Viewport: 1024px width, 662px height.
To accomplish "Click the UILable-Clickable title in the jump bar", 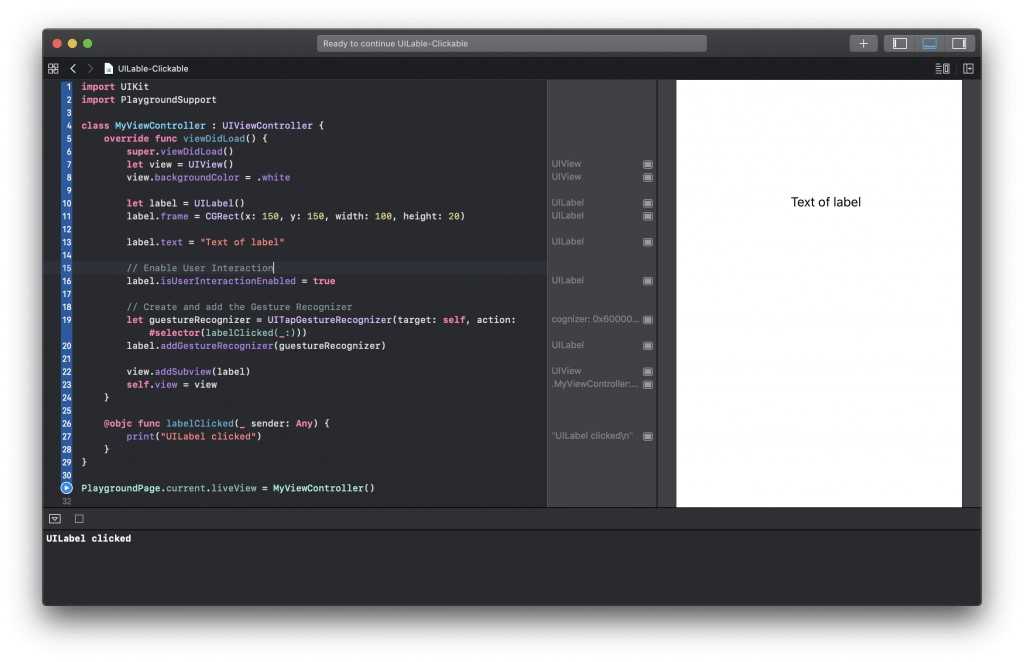I will tap(152, 68).
